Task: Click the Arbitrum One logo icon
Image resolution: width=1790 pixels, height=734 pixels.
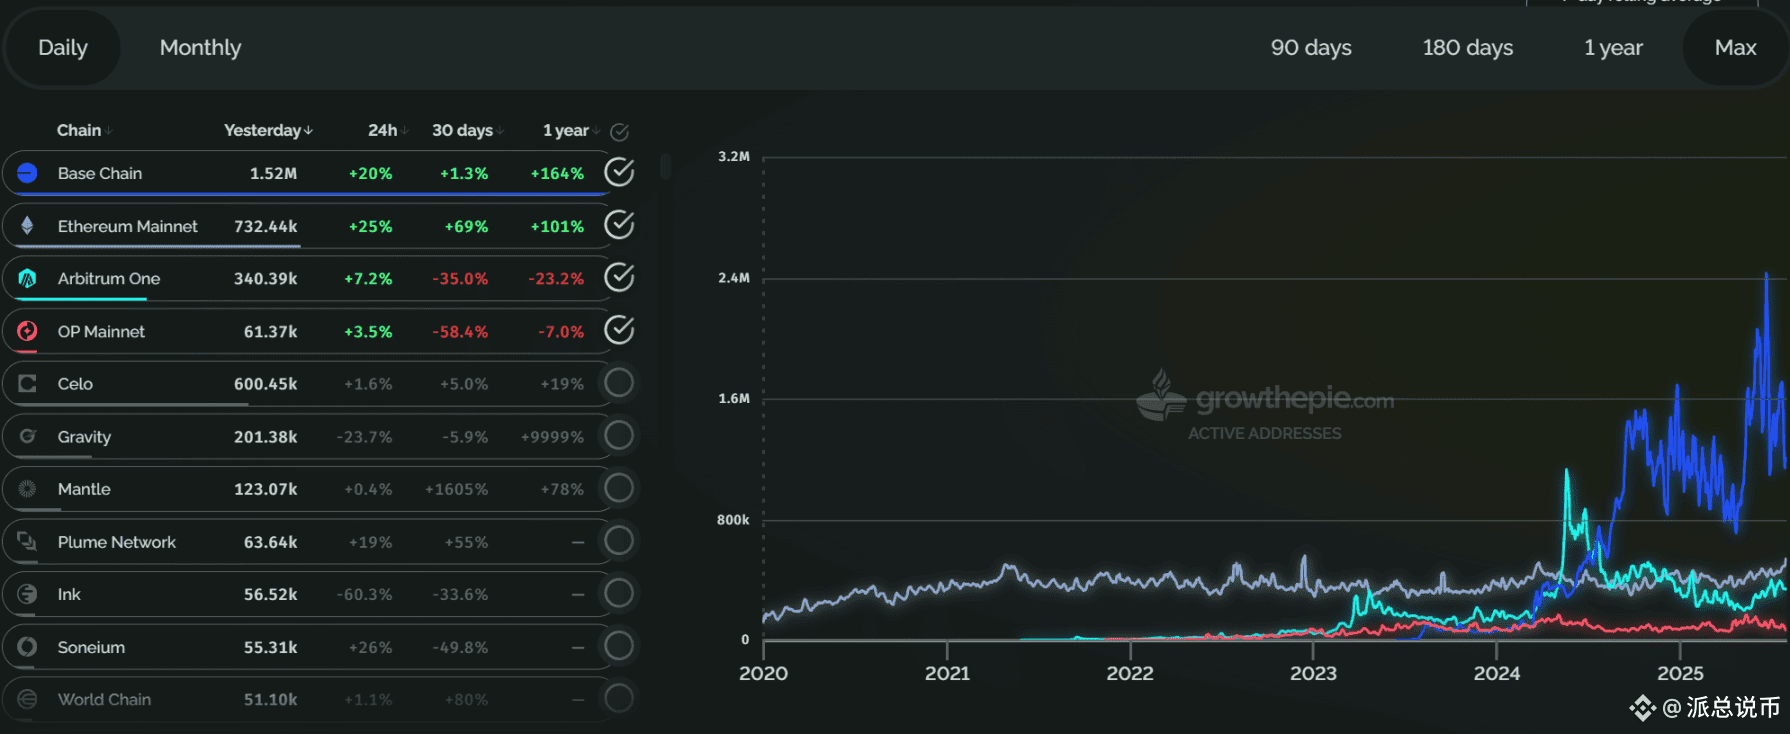Action: tap(27, 278)
